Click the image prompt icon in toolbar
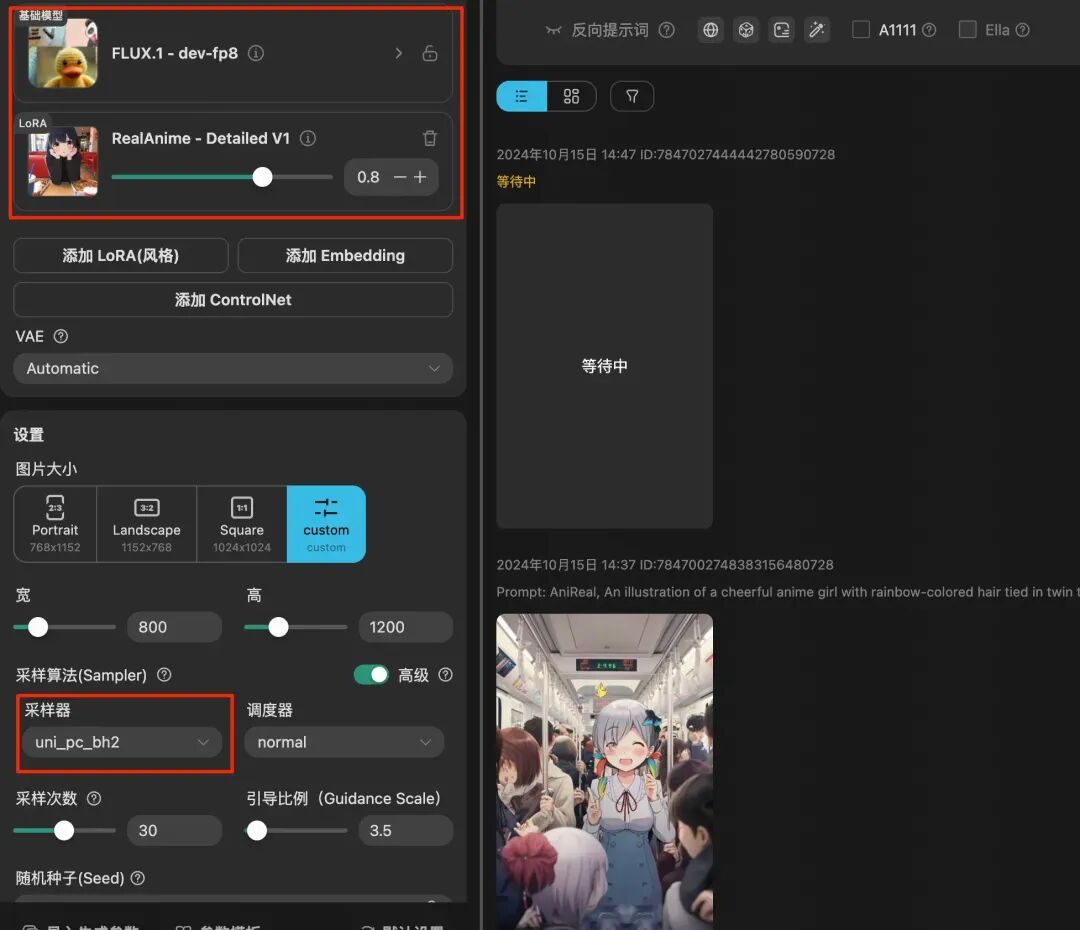This screenshot has height=930, width=1080. (x=782, y=30)
